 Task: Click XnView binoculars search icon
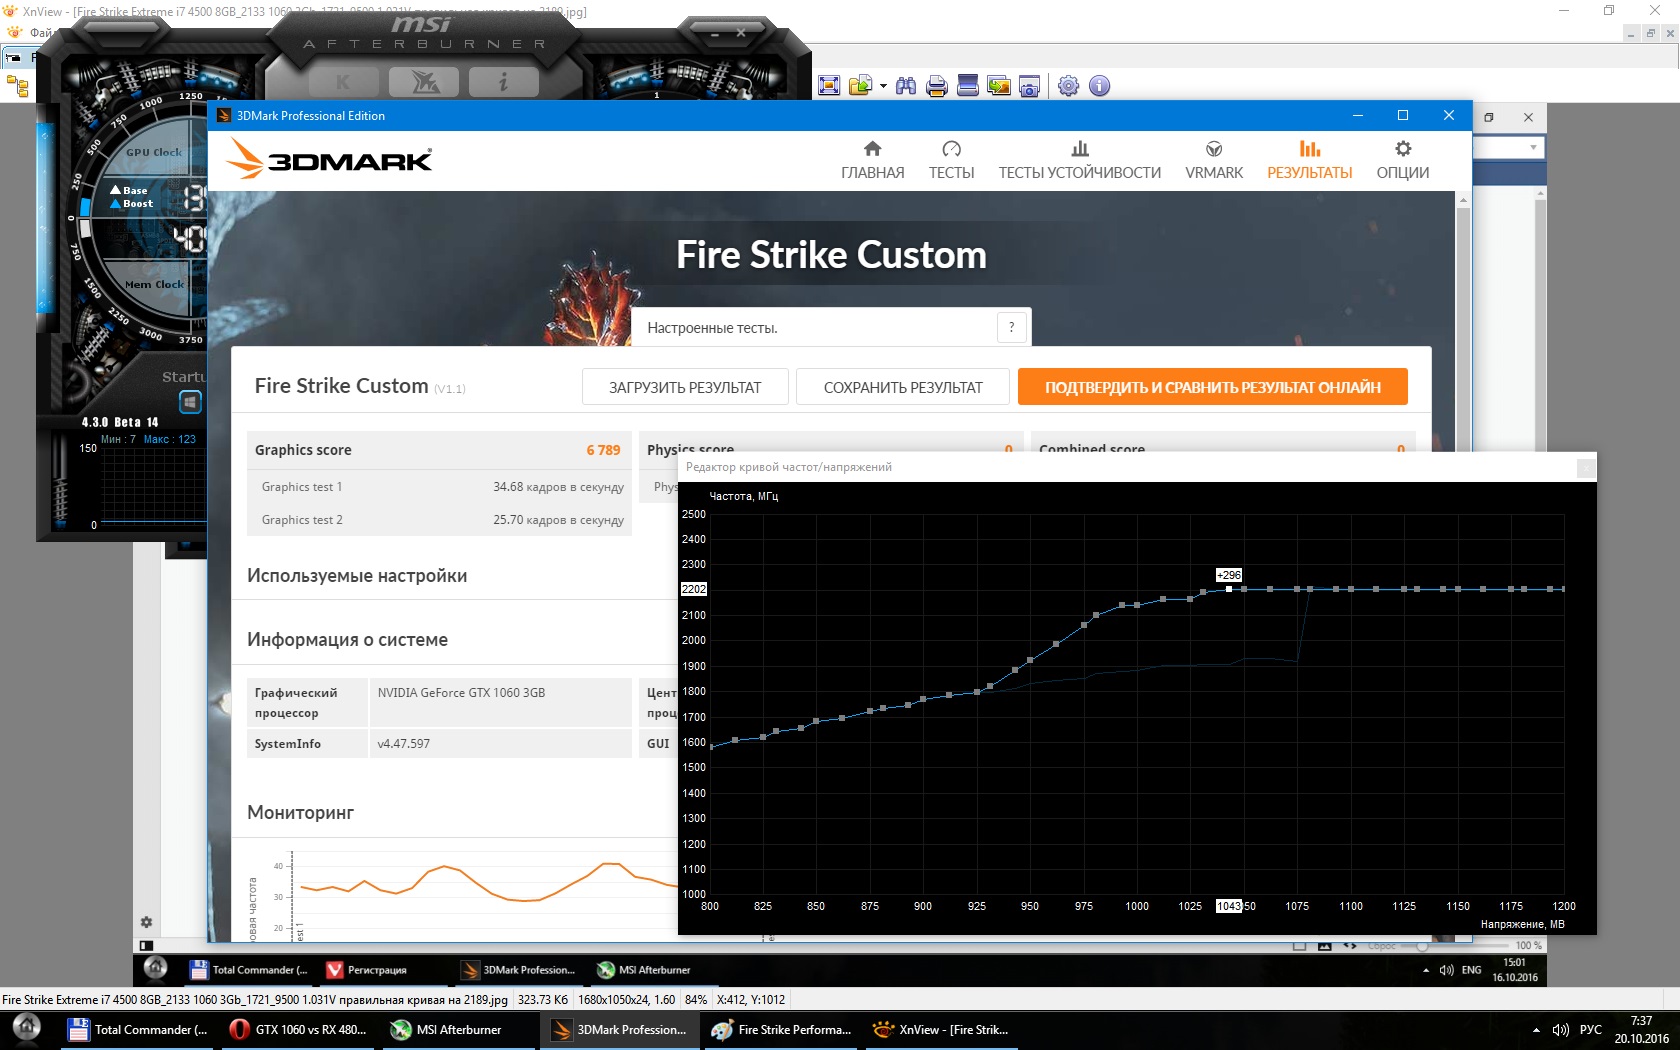(906, 86)
